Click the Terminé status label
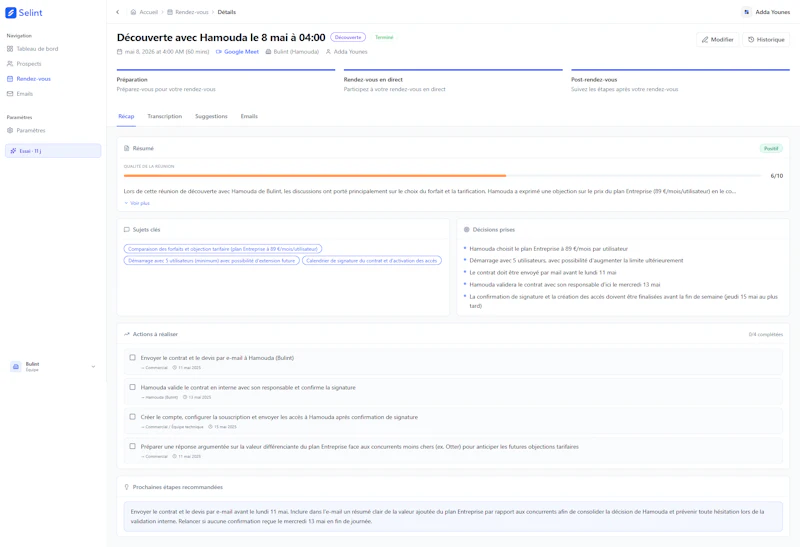This screenshot has width=800, height=547. [384, 37]
